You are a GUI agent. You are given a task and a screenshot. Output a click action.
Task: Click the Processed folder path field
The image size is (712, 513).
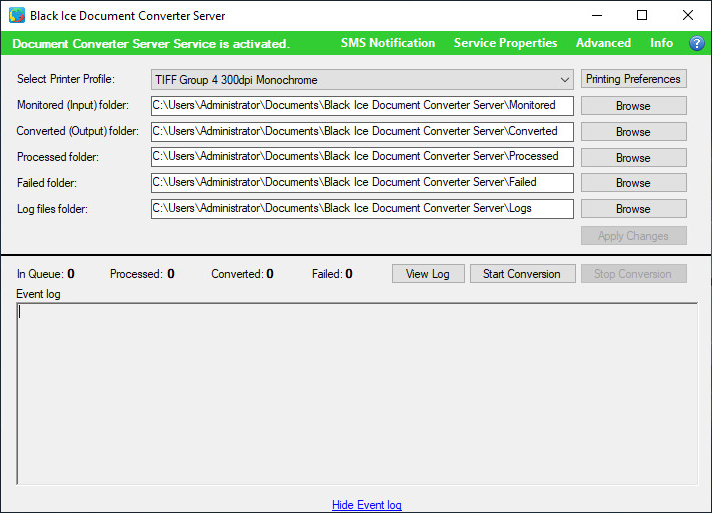362,157
